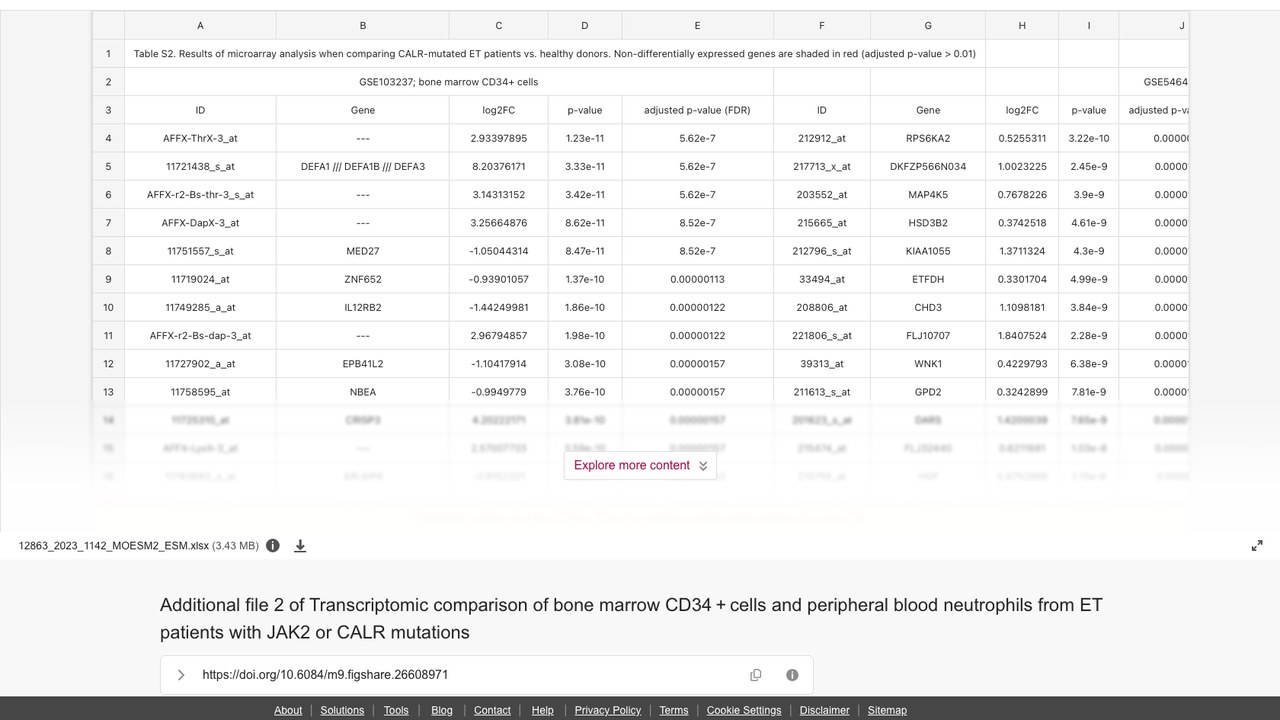Open the Disclaimer footer link
Image resolution: width=1280 pixels, height=720 pixels.
point(825,710)
